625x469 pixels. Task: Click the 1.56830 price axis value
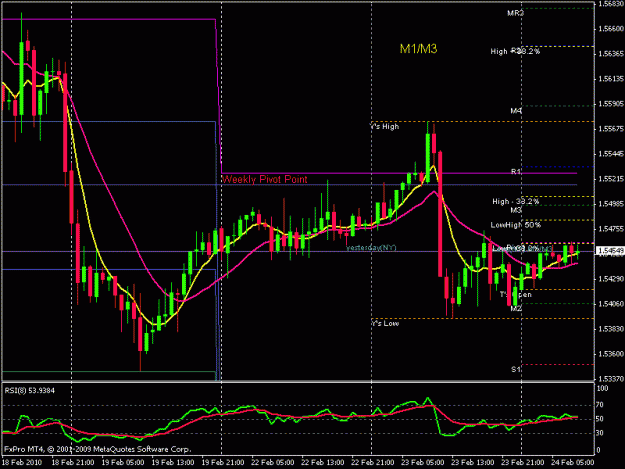611,4
